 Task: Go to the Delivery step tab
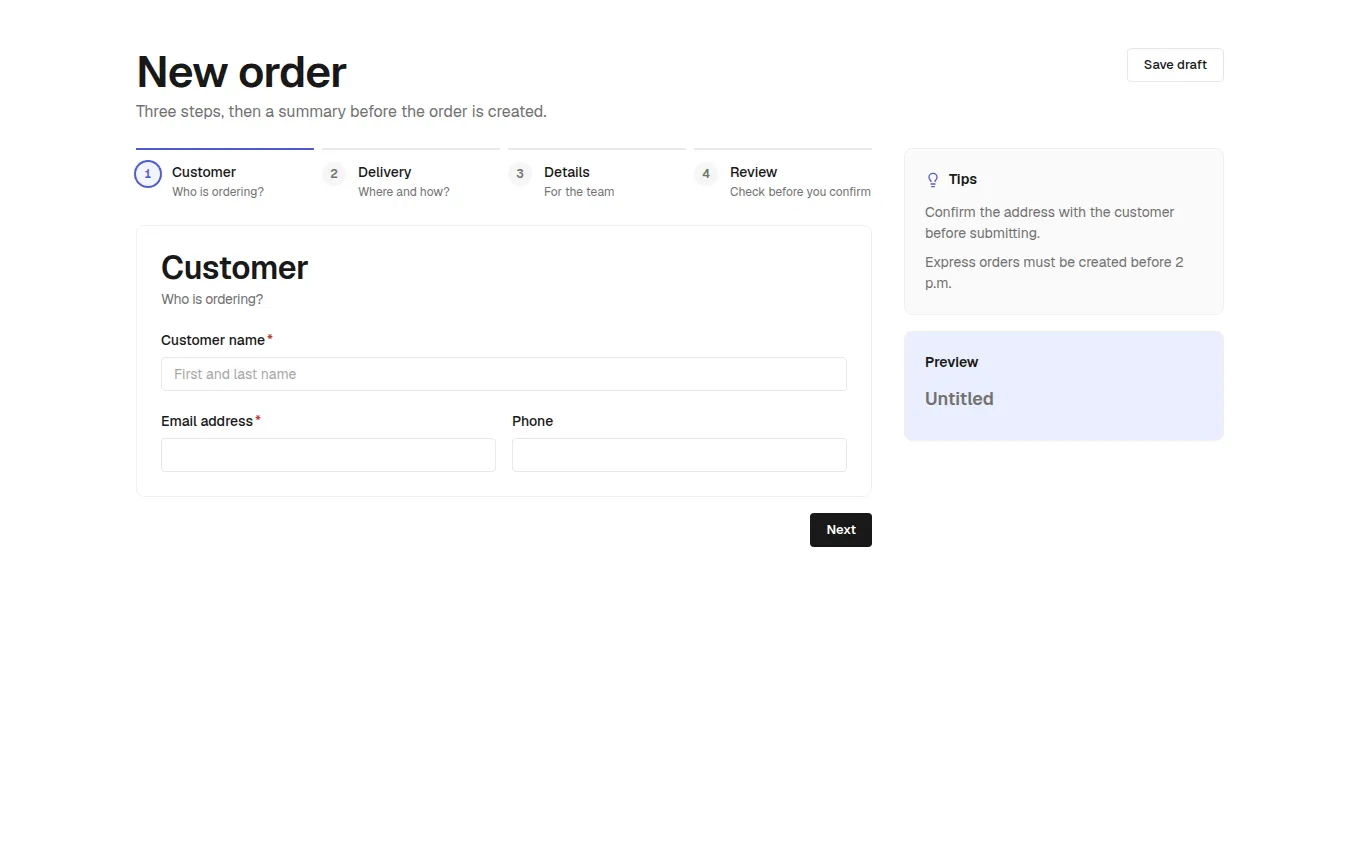tap(411, 178)
